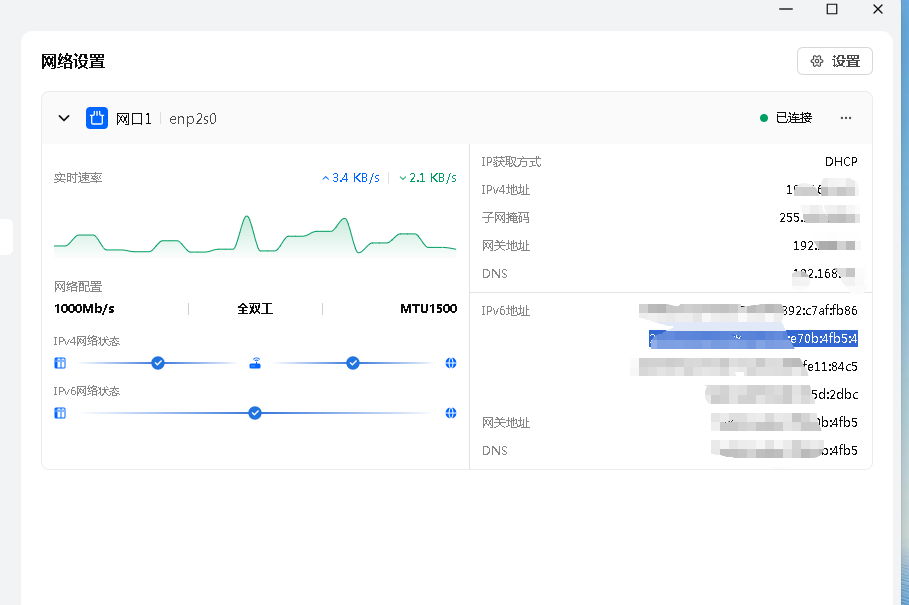Close the network settings window
909x605 pixels.
(878, 9)
